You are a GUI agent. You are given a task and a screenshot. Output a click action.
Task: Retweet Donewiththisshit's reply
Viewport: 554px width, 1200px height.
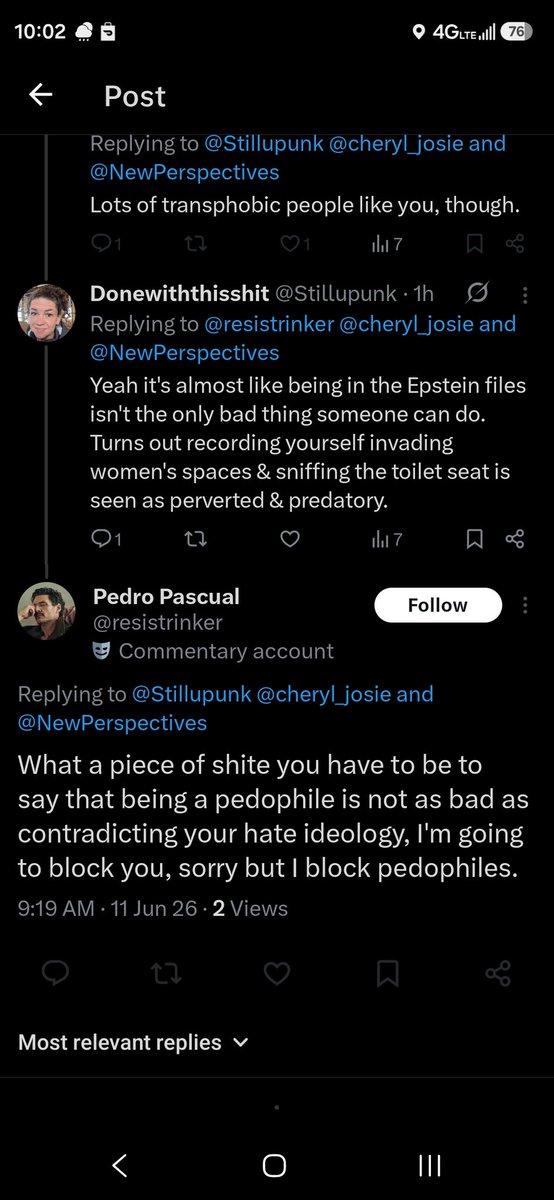tap(195, 539)
